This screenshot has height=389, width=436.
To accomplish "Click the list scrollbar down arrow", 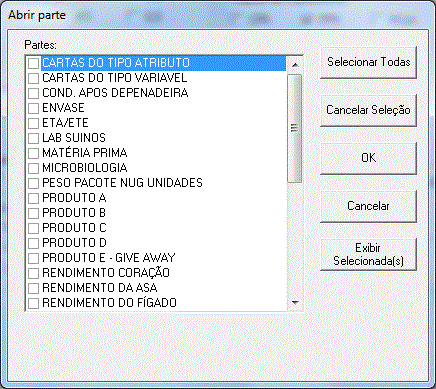I will [x=295, y=303].
